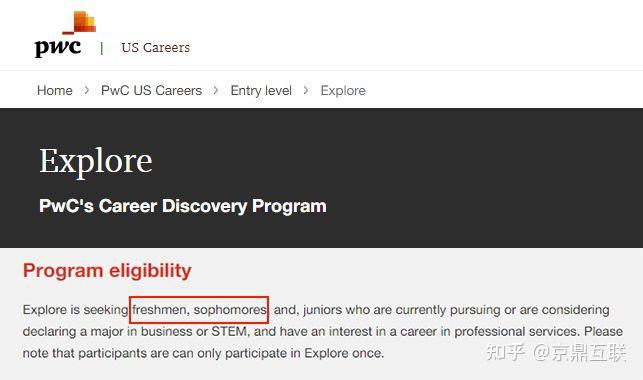Click the large Explore page title
Viewport: 643px width, 380px height.
point(96,162)
